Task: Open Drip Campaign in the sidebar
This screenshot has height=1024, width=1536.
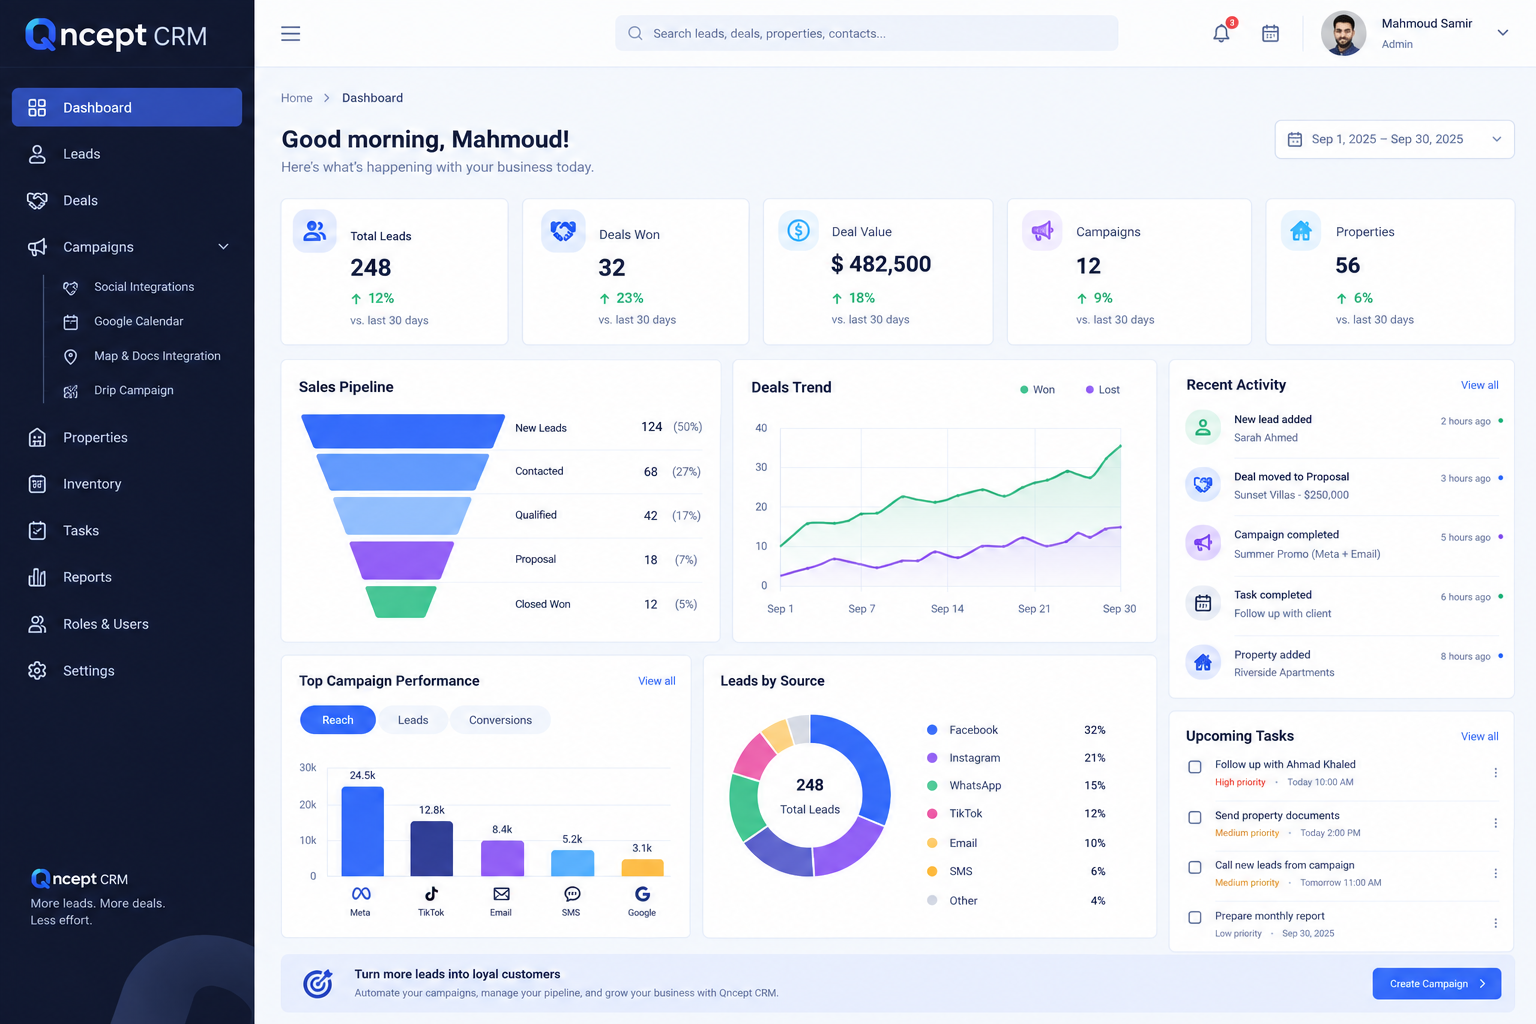Action: (x=133, y=391)
